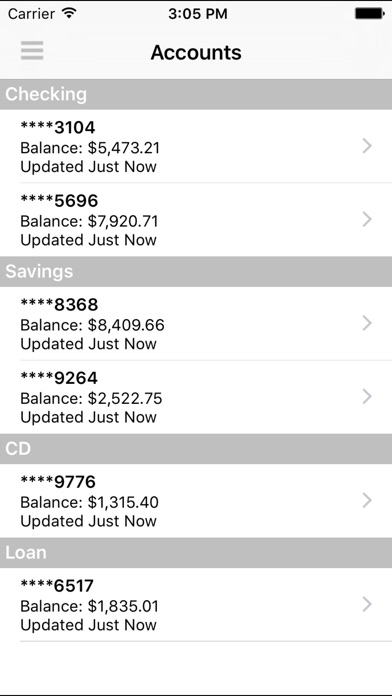Select savings account number ****9264
The height and width of the screenshot is (696, 392).
click(59, 378)
